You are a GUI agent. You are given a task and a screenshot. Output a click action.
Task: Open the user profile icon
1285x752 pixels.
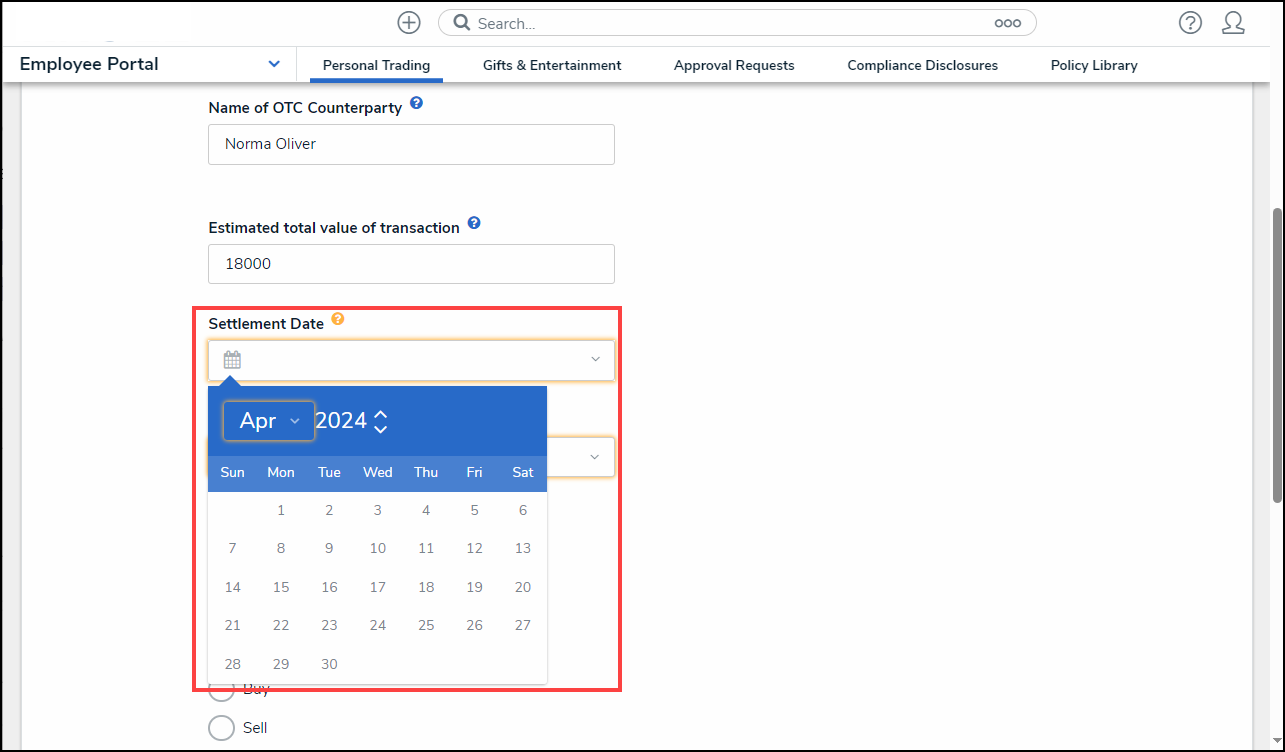[x=1233, y=23]
